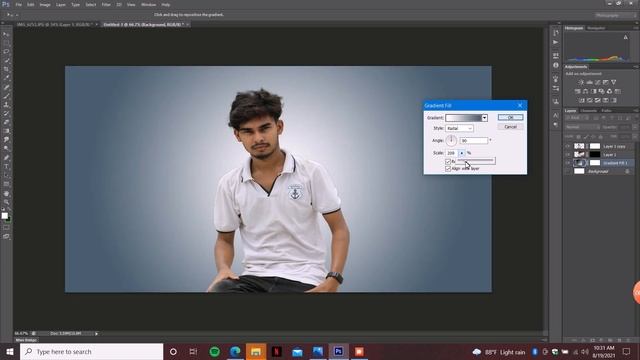Add an Exposure adjustment
Screen dimensions: 640x360
(606, 82)
